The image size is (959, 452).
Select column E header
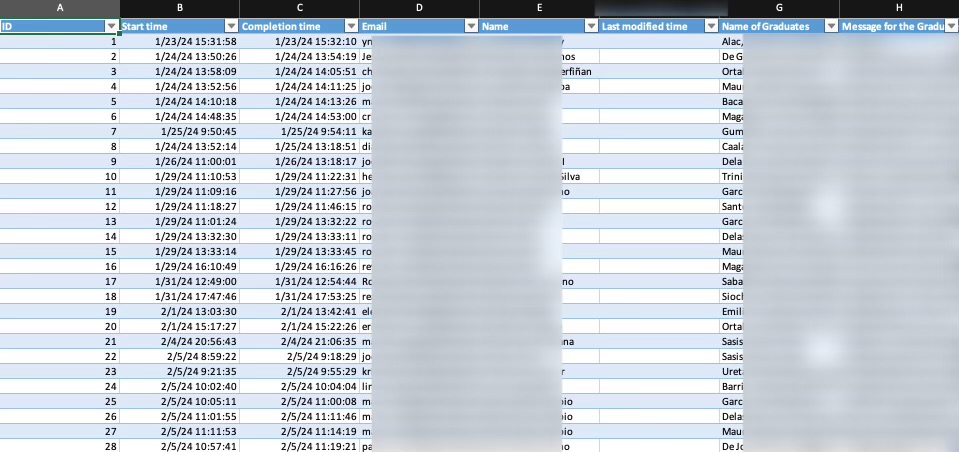click(x=539, y=8)
